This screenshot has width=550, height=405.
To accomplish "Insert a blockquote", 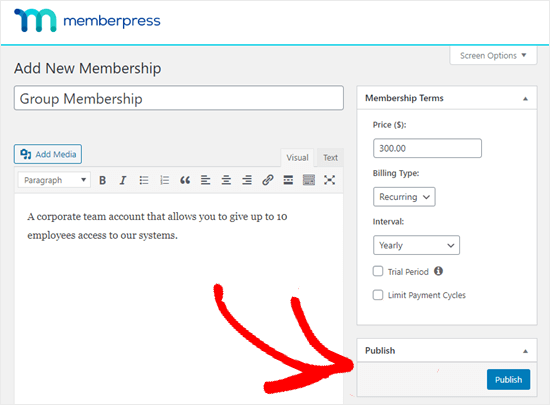I will click(x=185, y=180).
